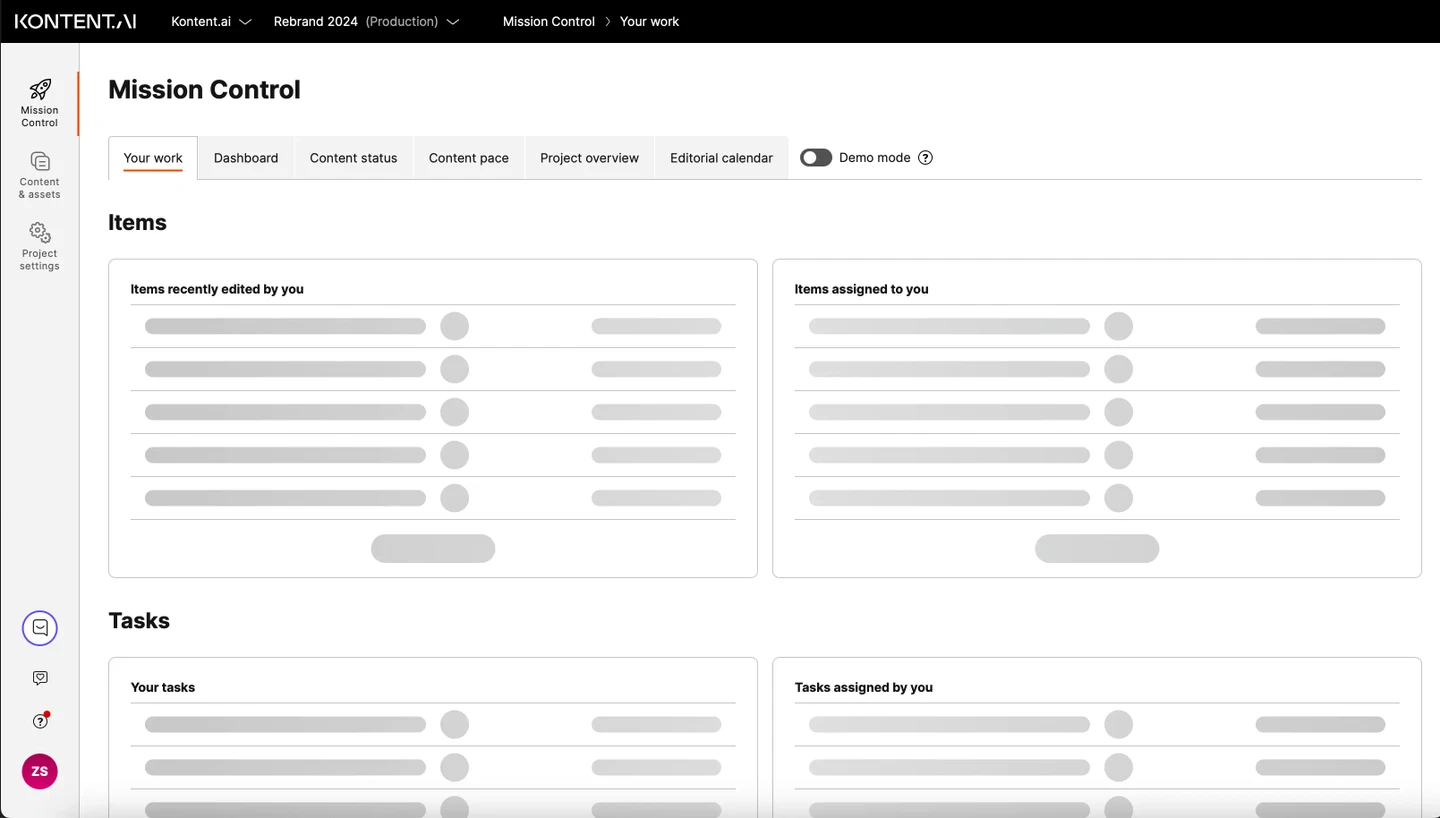Click the Kontent.ai logo
Viewport: 1440px width, 818px height.
tap(75, 21)
